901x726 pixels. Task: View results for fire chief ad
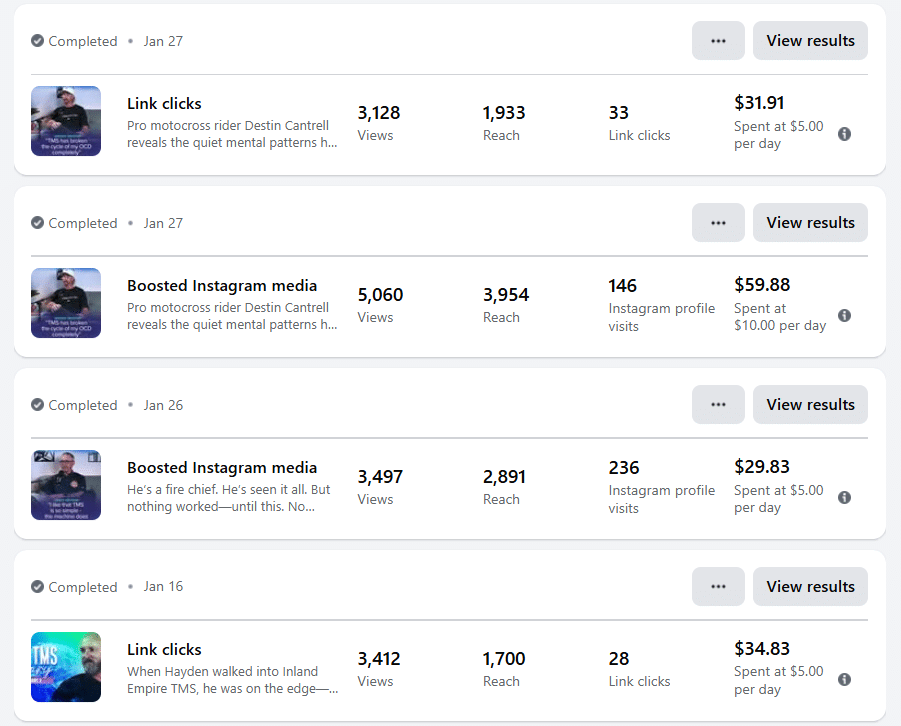coord(810,405)
